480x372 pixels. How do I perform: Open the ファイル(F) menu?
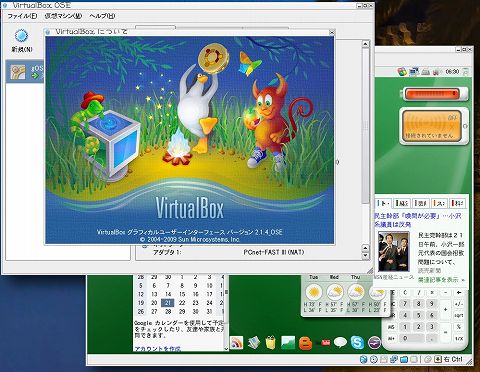(22, 16)
